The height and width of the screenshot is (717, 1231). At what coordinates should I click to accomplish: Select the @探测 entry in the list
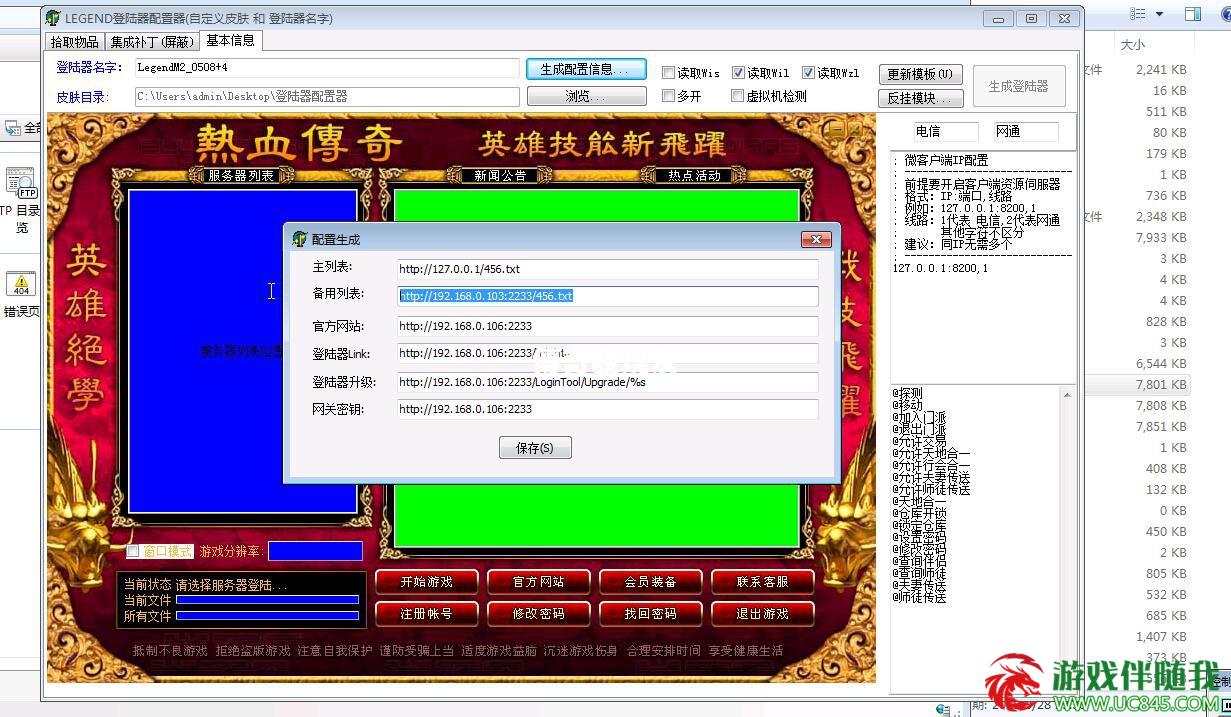[x=908, y=393]
